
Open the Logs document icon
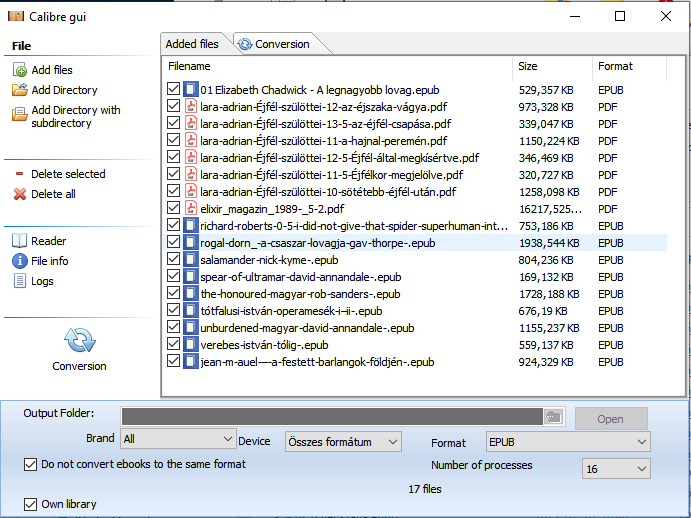coord(20,281)
